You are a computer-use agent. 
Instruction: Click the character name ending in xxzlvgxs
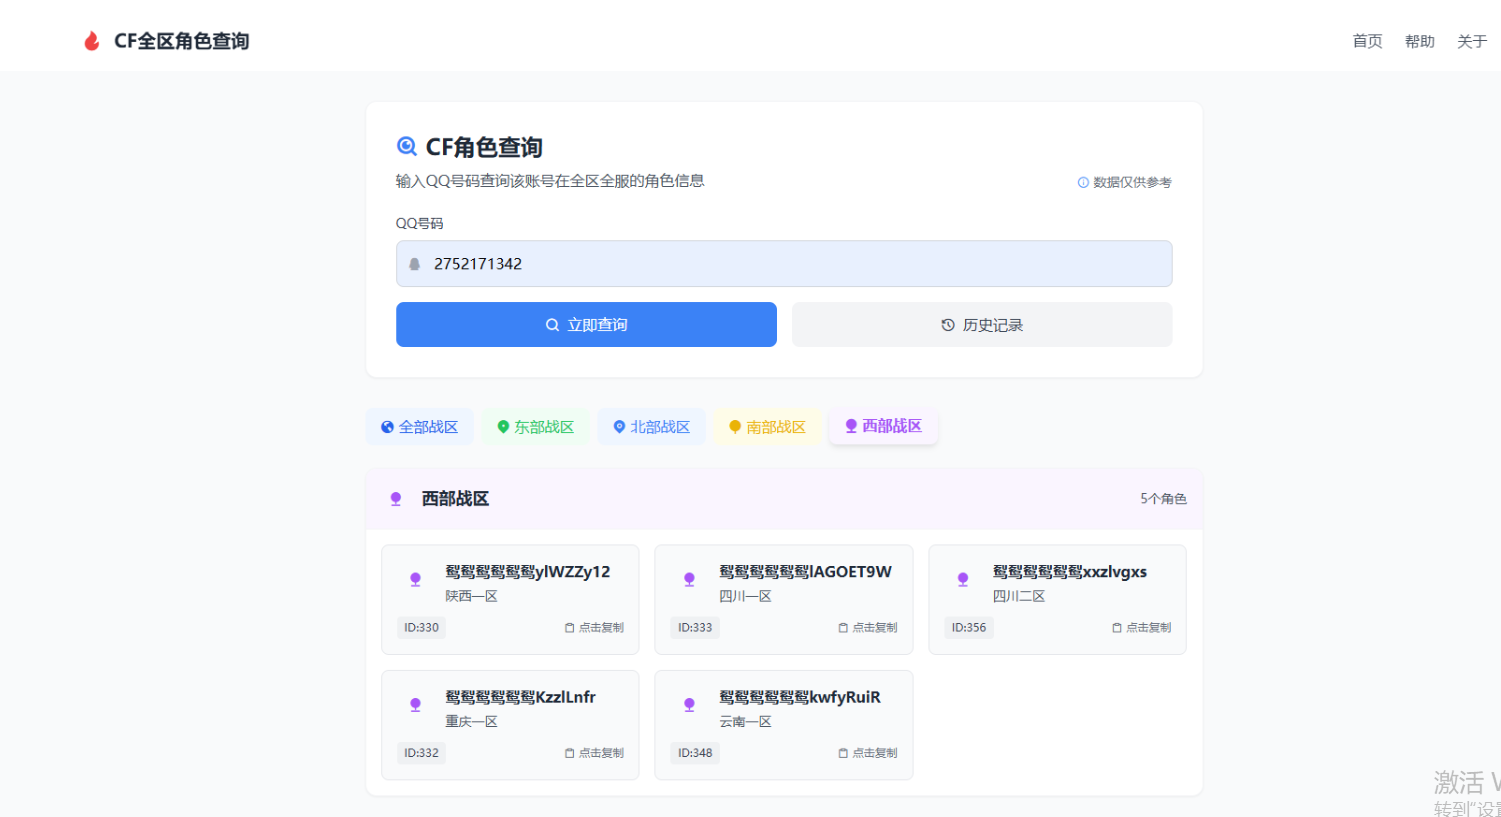(1070, 572)
